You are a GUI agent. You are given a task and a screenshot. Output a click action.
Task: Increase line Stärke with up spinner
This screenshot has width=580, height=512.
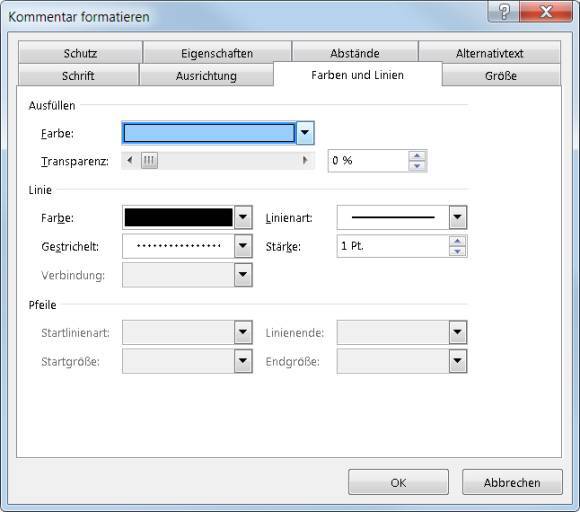click(458, 241)
